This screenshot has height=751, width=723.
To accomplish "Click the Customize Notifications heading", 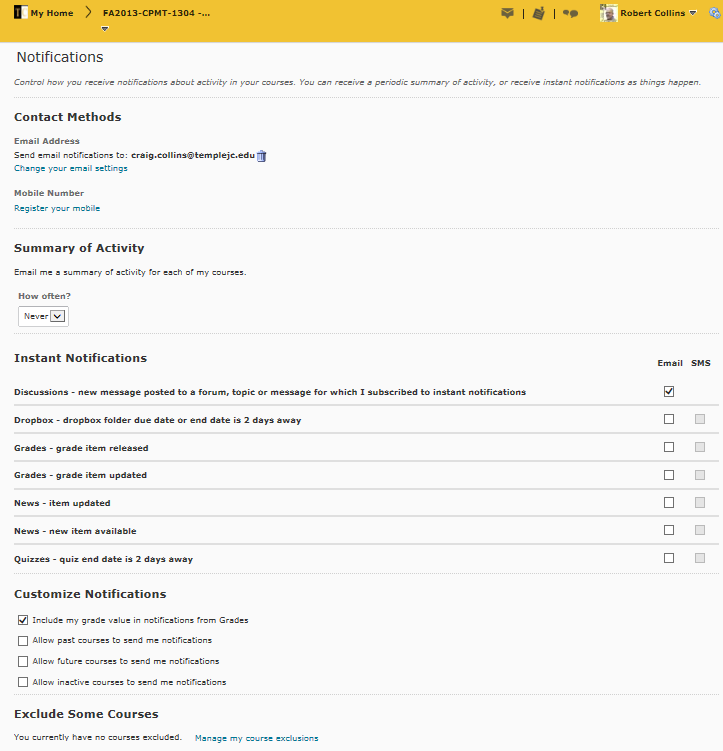I will [90, 594].
